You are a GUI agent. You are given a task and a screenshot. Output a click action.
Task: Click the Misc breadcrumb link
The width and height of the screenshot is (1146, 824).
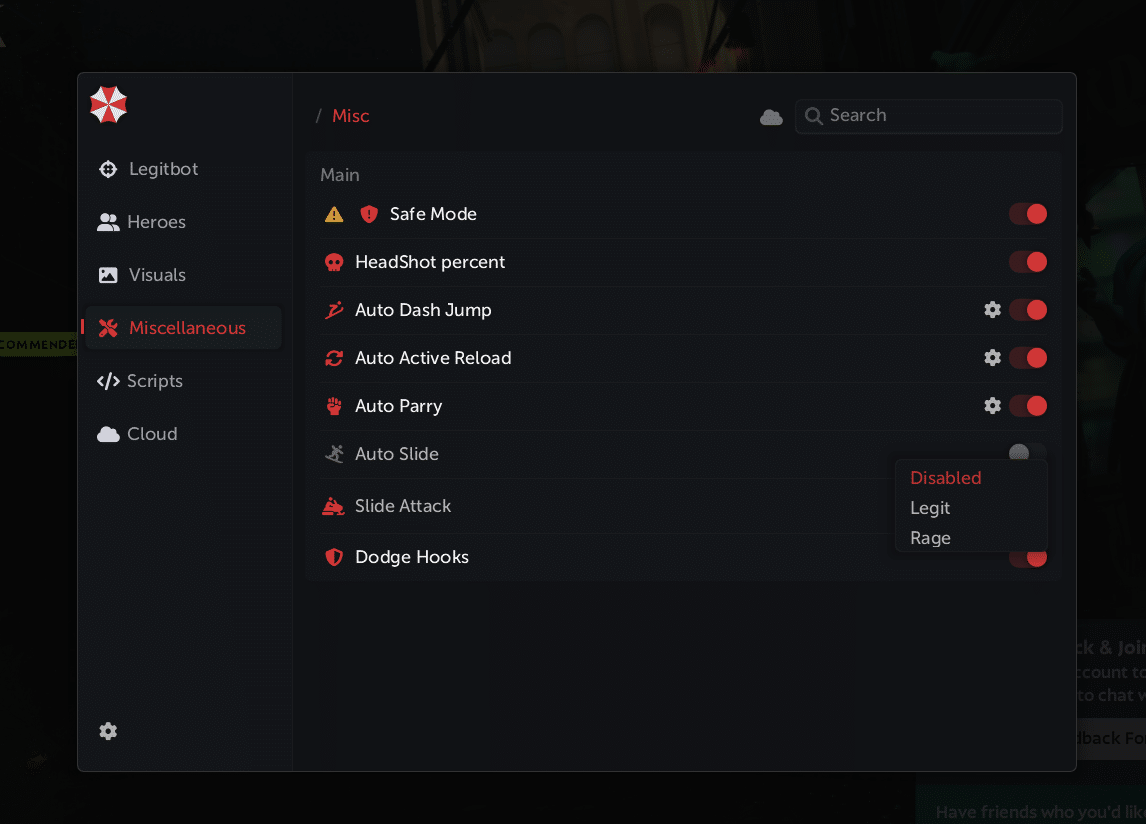(351, 116)
